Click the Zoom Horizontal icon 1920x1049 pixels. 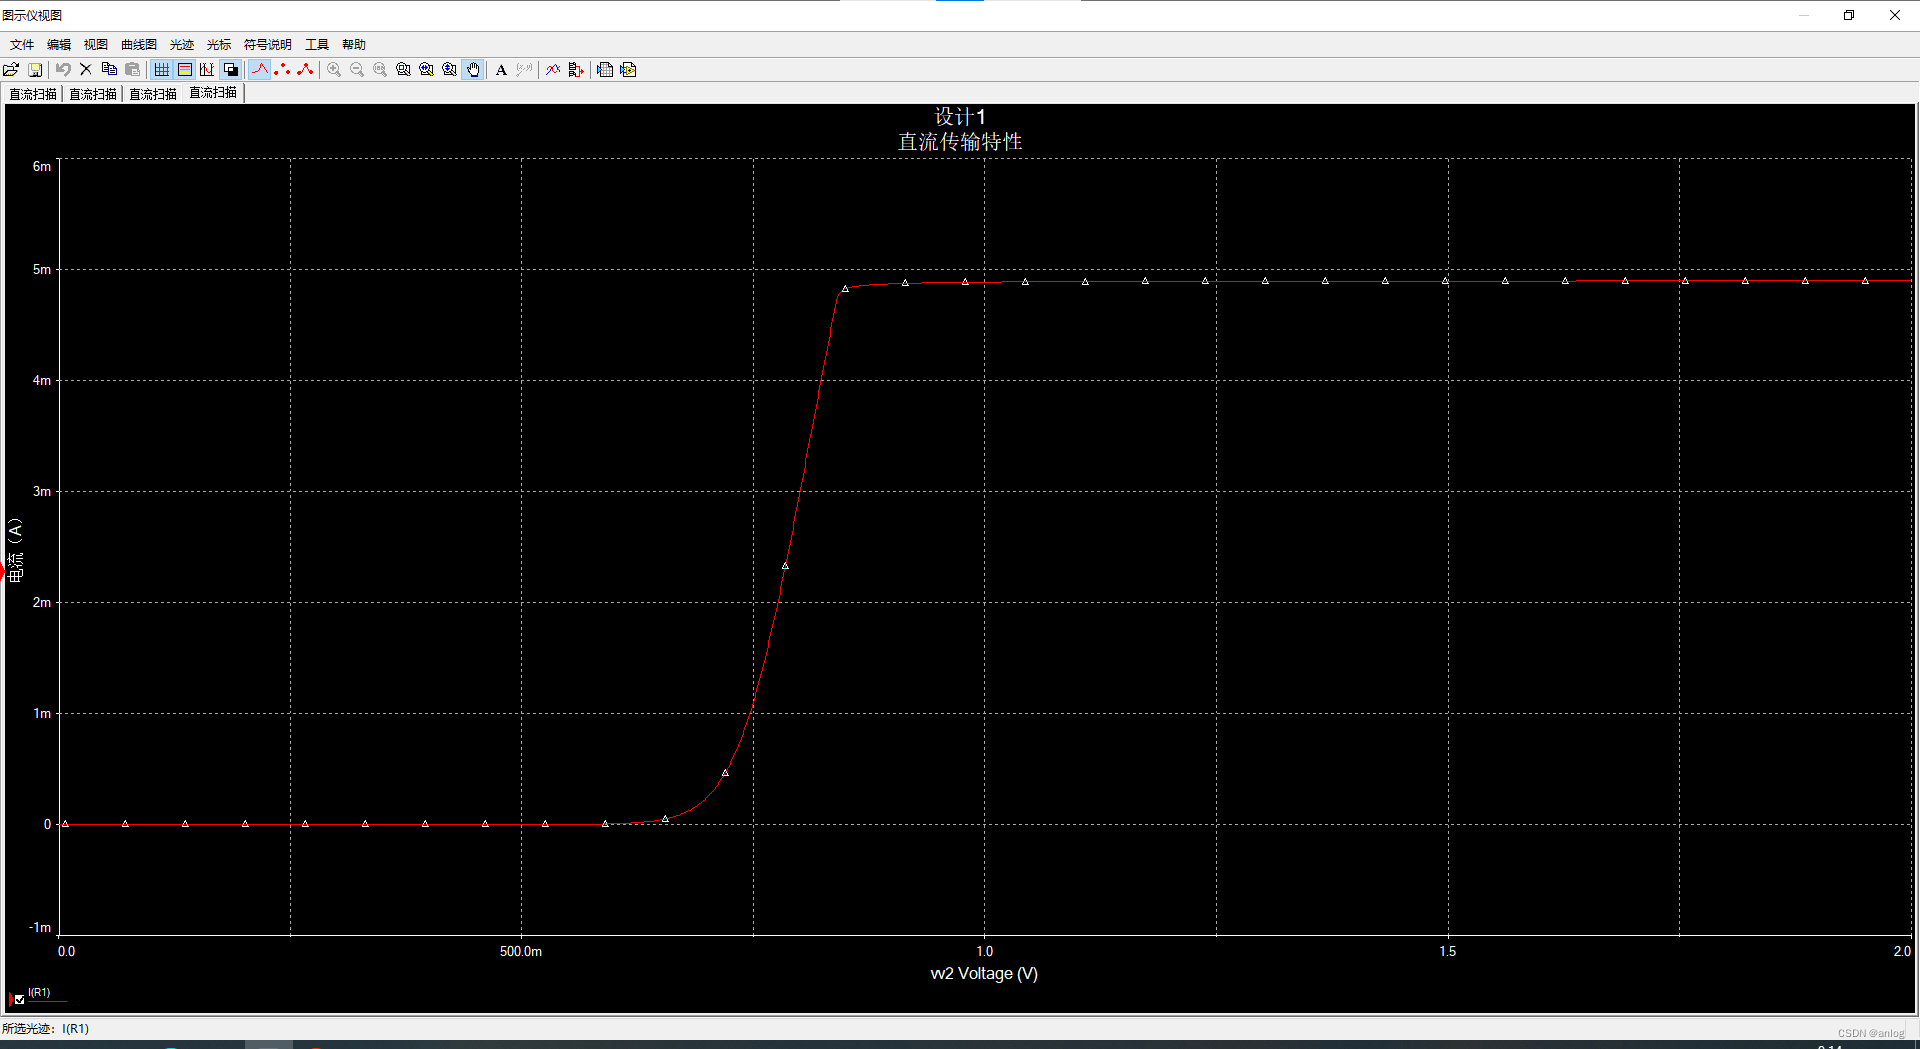[426, 70]
